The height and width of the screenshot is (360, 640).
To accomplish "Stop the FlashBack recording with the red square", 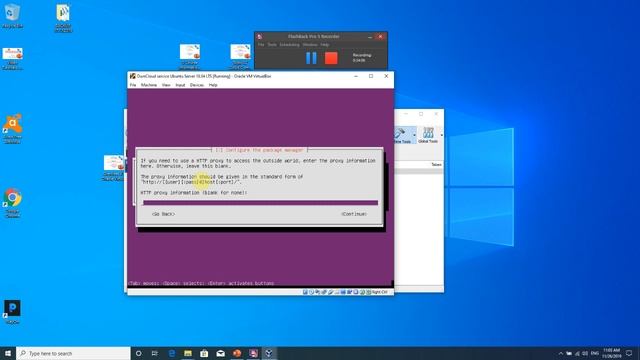I will [x=331, y=58].
